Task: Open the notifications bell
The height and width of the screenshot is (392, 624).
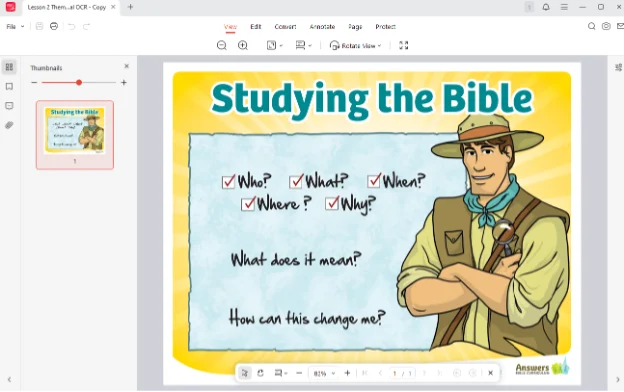Action: coord(546,7)
